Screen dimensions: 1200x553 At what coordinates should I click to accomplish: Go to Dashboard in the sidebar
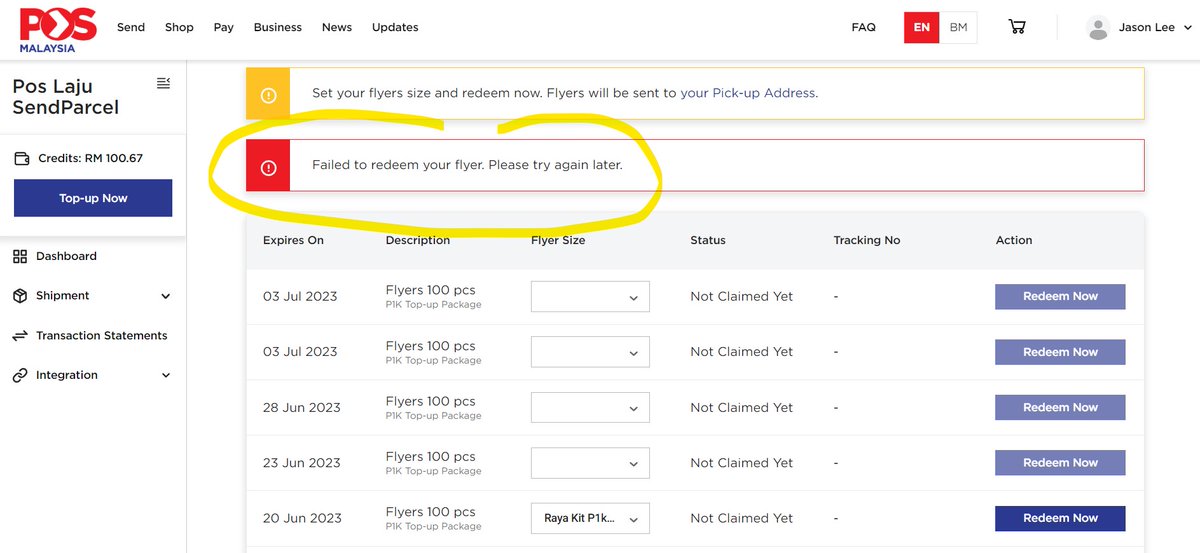(66, 256)
